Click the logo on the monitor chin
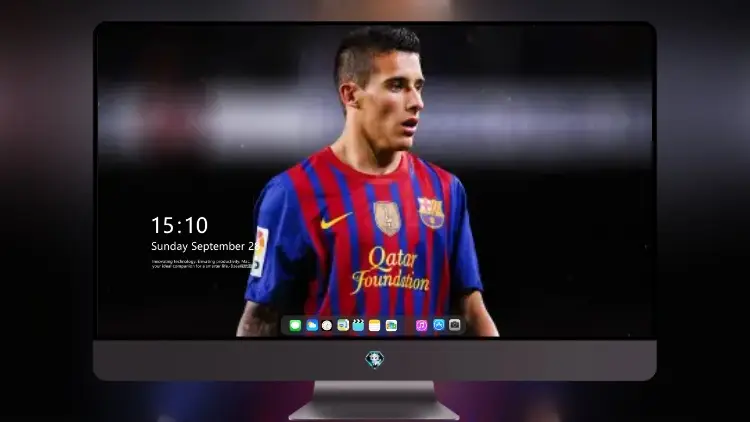Image resolution: width=750 pixels, height=422 pixels. (375, 360)
